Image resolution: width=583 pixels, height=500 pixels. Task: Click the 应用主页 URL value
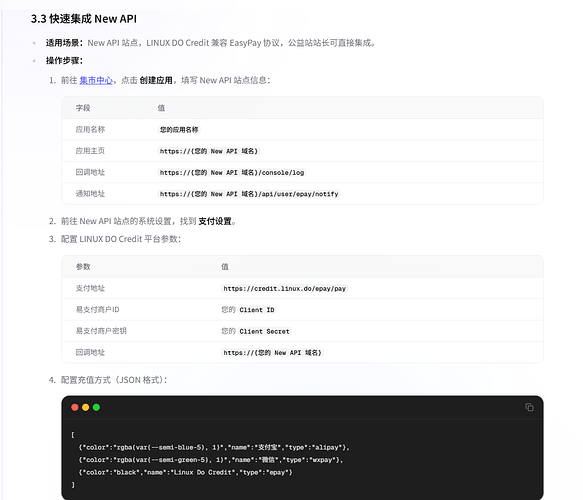pos(209,151)
